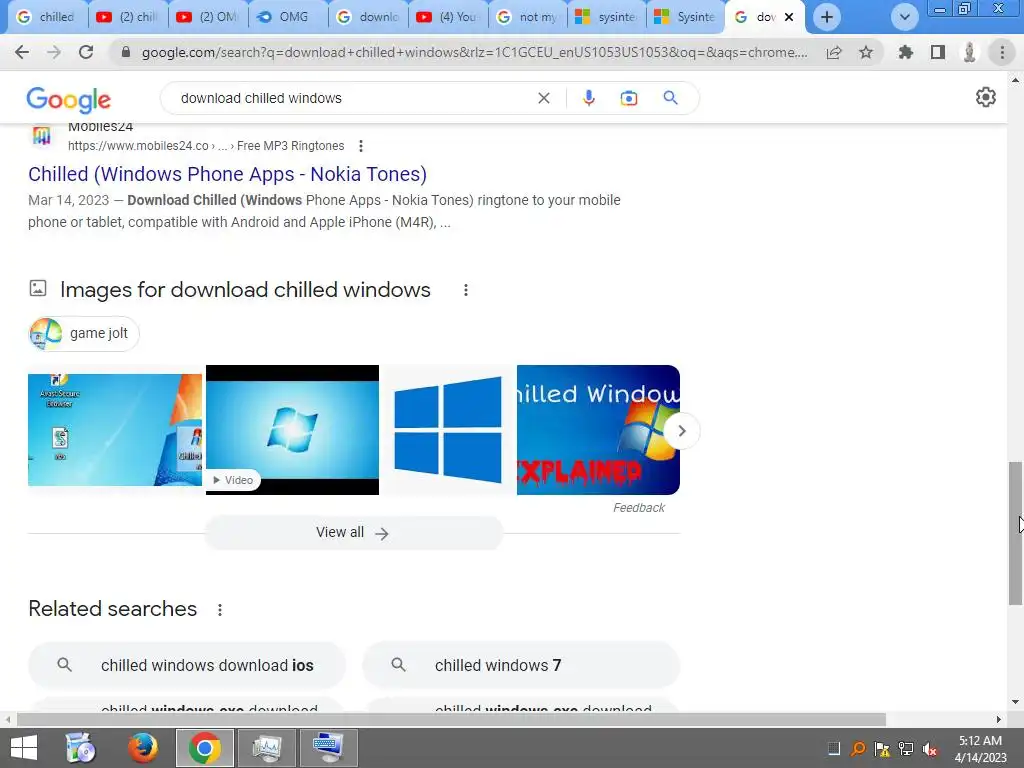Open taskbar clock showing 5:12 AM

[x=980, y=748]
